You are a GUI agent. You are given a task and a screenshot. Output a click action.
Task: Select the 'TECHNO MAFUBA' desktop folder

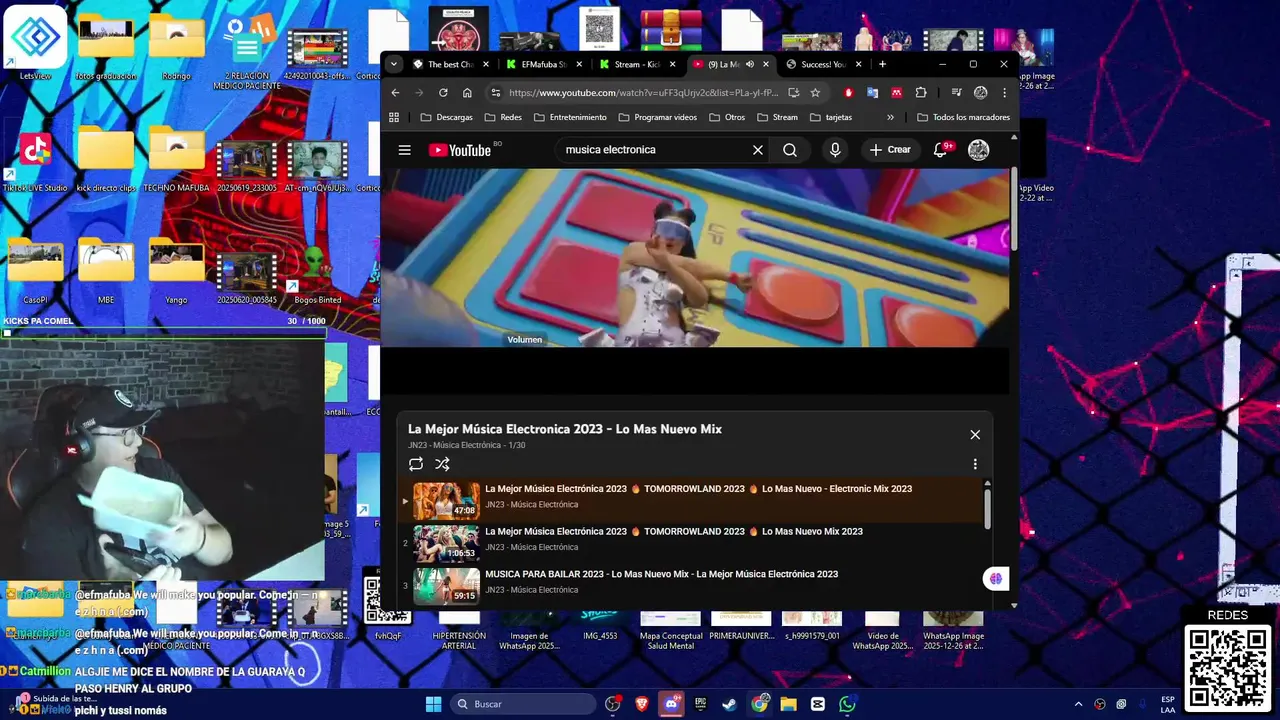point(176,160)
